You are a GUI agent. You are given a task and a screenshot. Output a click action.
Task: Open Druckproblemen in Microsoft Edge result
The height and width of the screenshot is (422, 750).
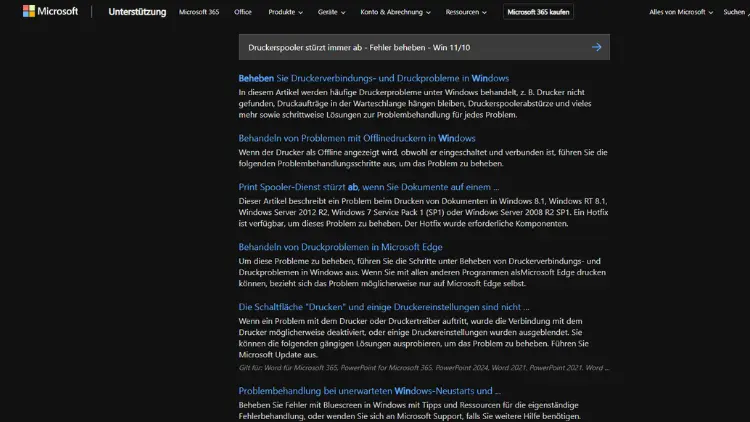341,247
